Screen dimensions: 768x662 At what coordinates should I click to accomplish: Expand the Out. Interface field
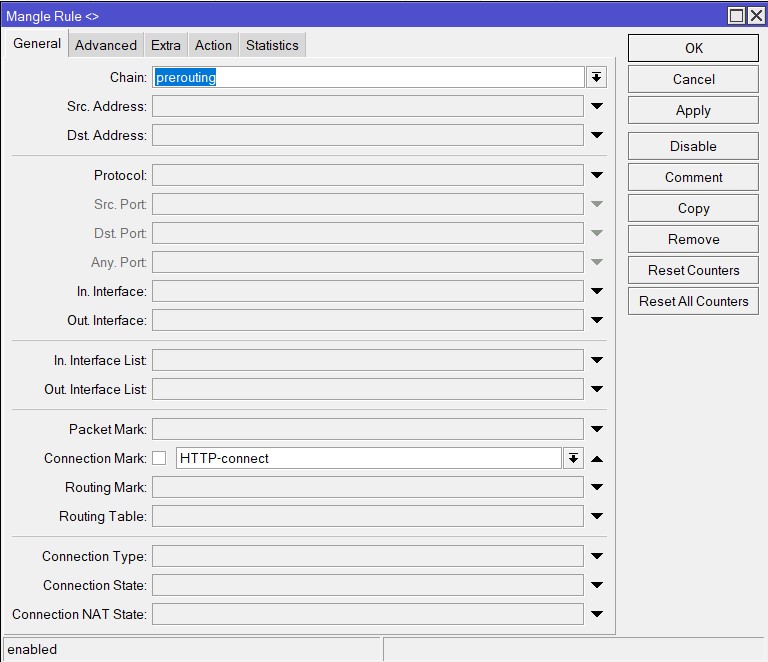pyautogui.click(x=597, y=320)
